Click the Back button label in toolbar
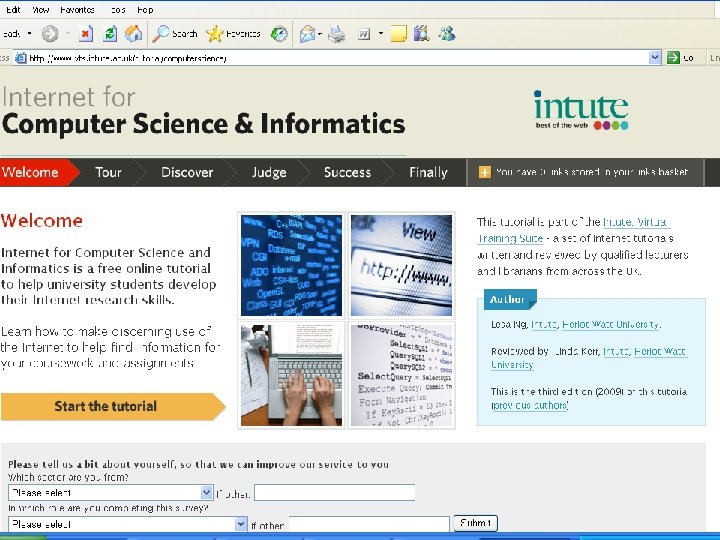This screenshot has width=720, height=540. [11, 34]
